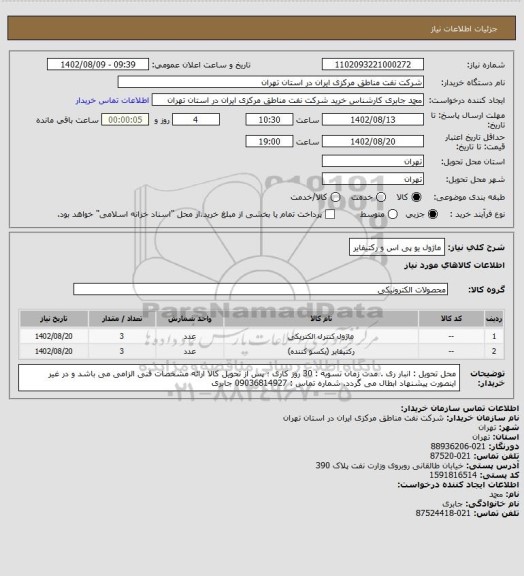This screenshot has width=524, height=576.
Task: Click the واحد شمارش column header
Action: pos(190,319)
